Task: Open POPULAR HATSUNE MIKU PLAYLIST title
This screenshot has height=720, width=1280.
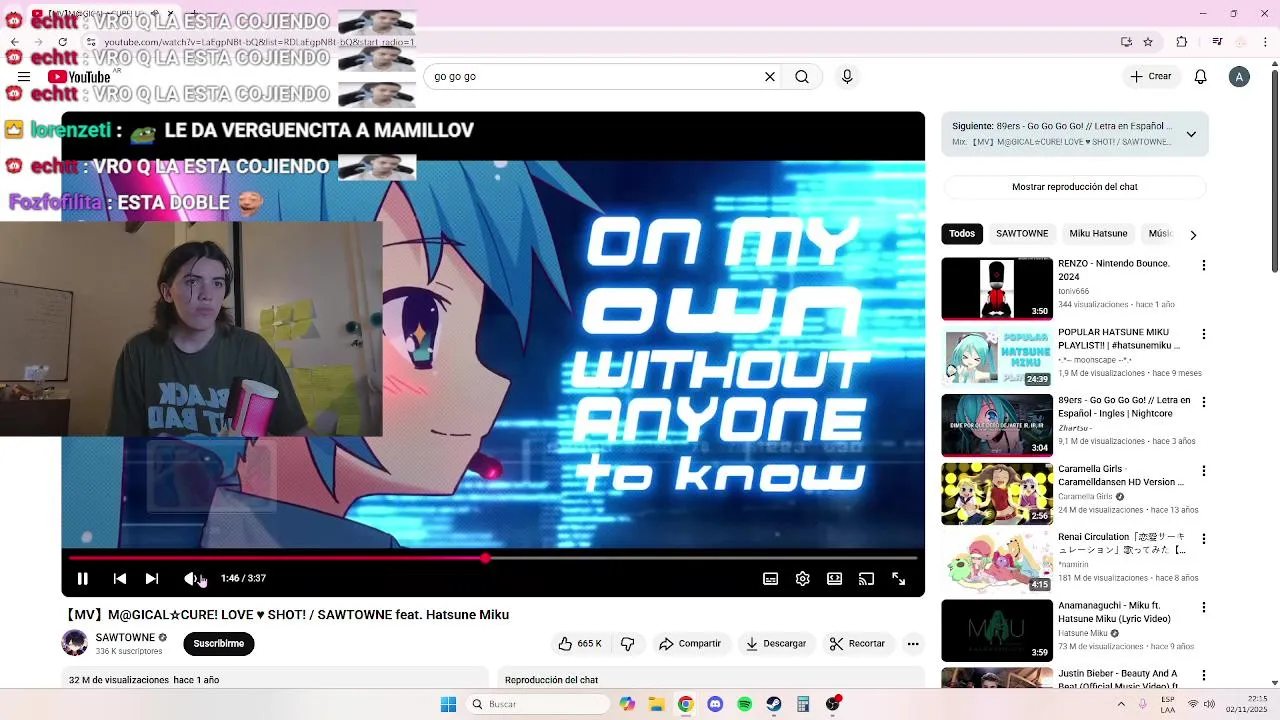Action: pos(1120,338)
